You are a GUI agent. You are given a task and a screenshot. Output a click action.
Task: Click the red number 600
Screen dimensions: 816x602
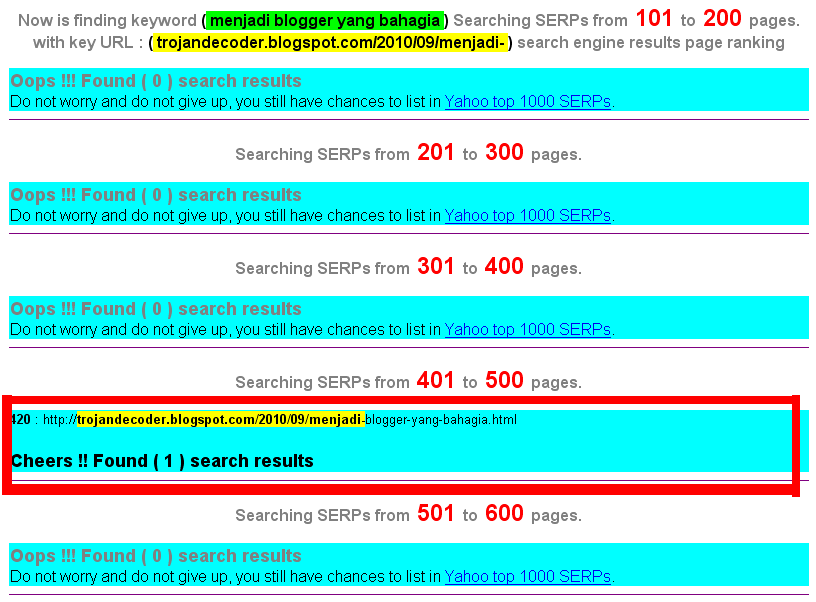click(x=504, y=514)
